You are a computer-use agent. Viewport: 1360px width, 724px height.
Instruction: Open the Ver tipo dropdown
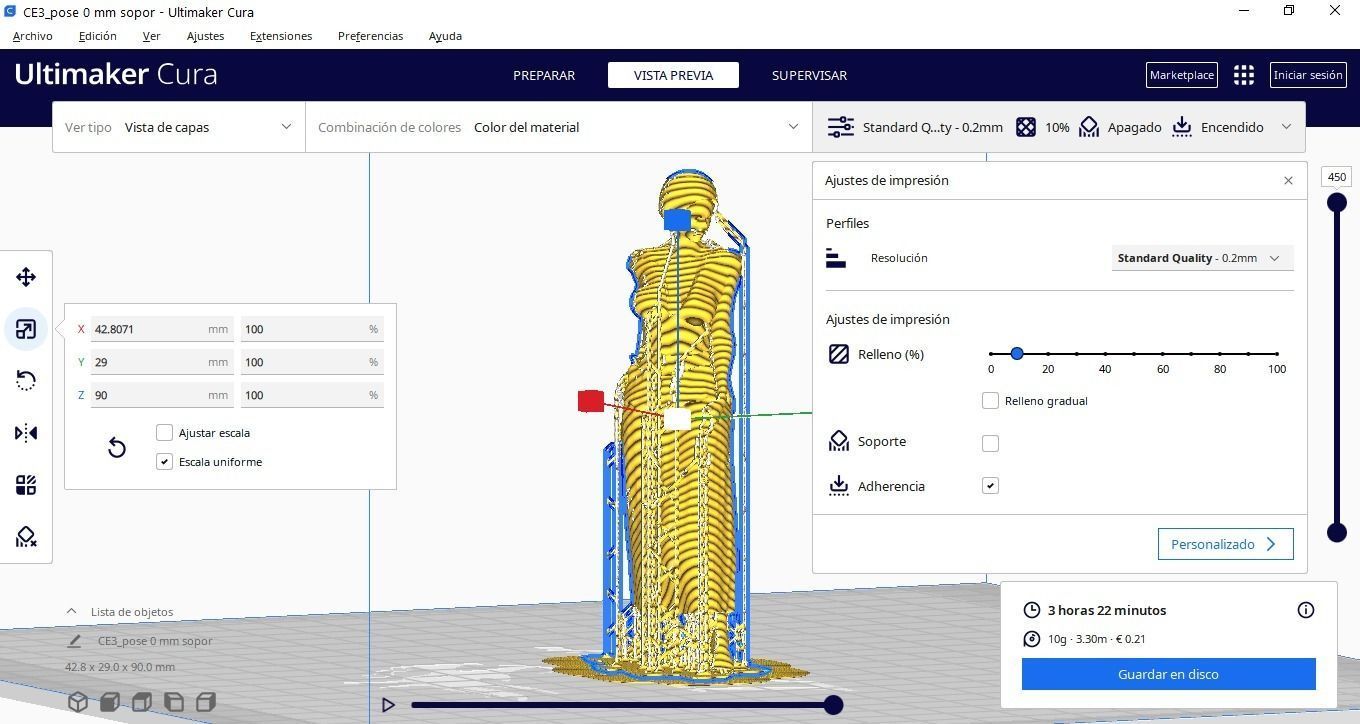pos(179,127)
